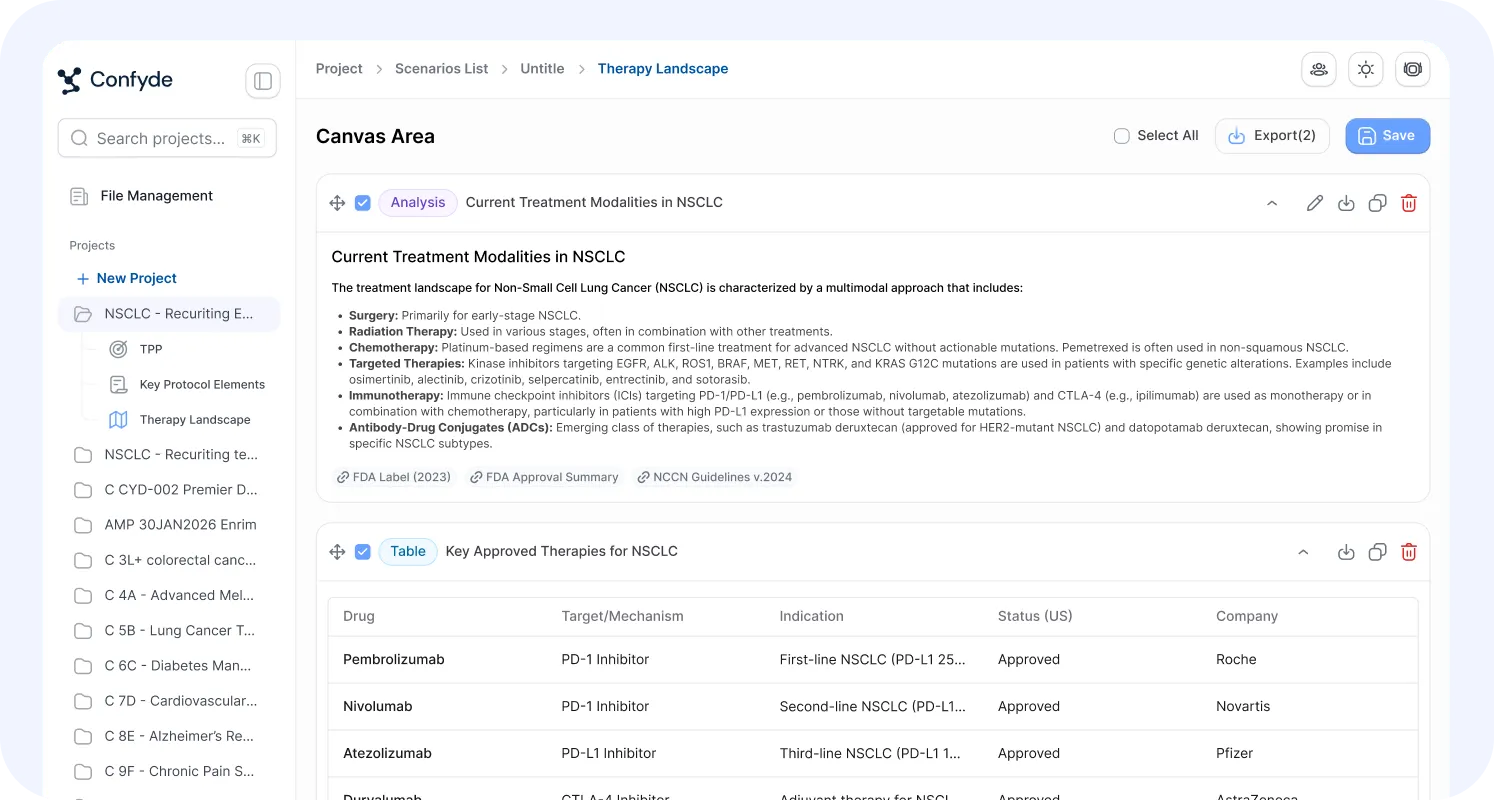Viewport: 1494px width, 800px height.
Task: Click the Therapy Landscape map icon
Action: [x=118, y=420]
